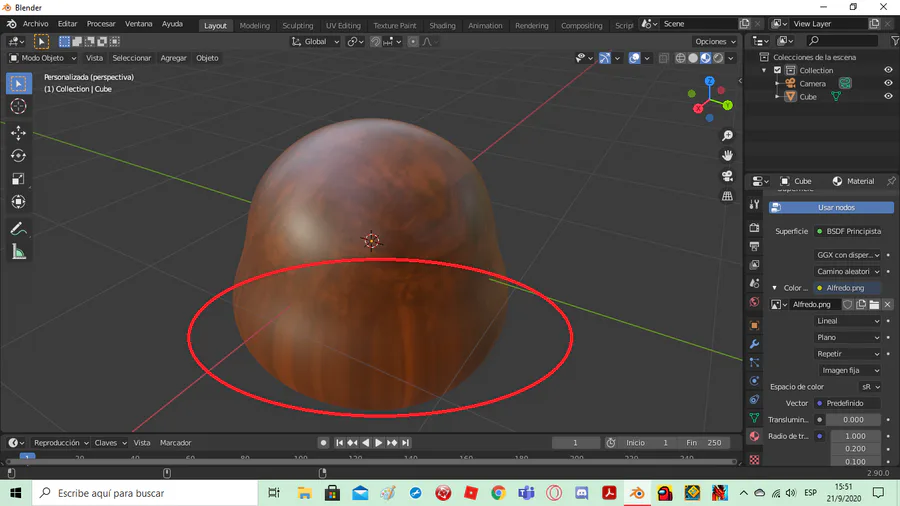Open the Imagen fija source dropdown
The width and height of the screenshot is (900, 506).
click(849, 371)
